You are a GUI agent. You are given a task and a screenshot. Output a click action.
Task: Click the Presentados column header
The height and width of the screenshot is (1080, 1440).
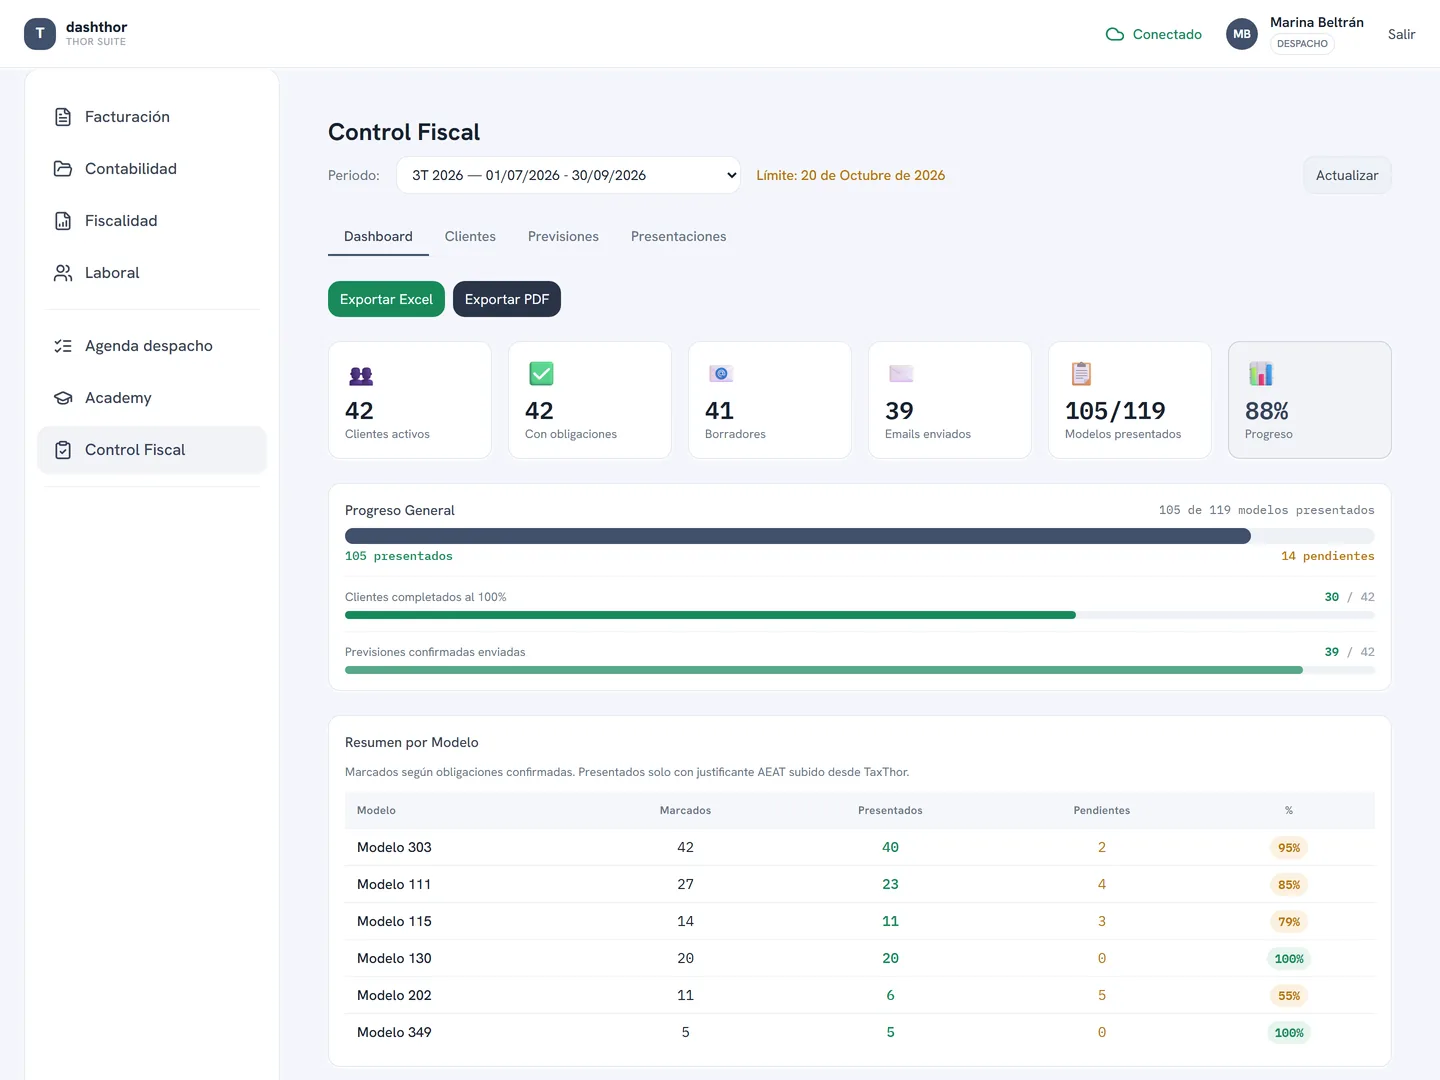tap(890, 810)
